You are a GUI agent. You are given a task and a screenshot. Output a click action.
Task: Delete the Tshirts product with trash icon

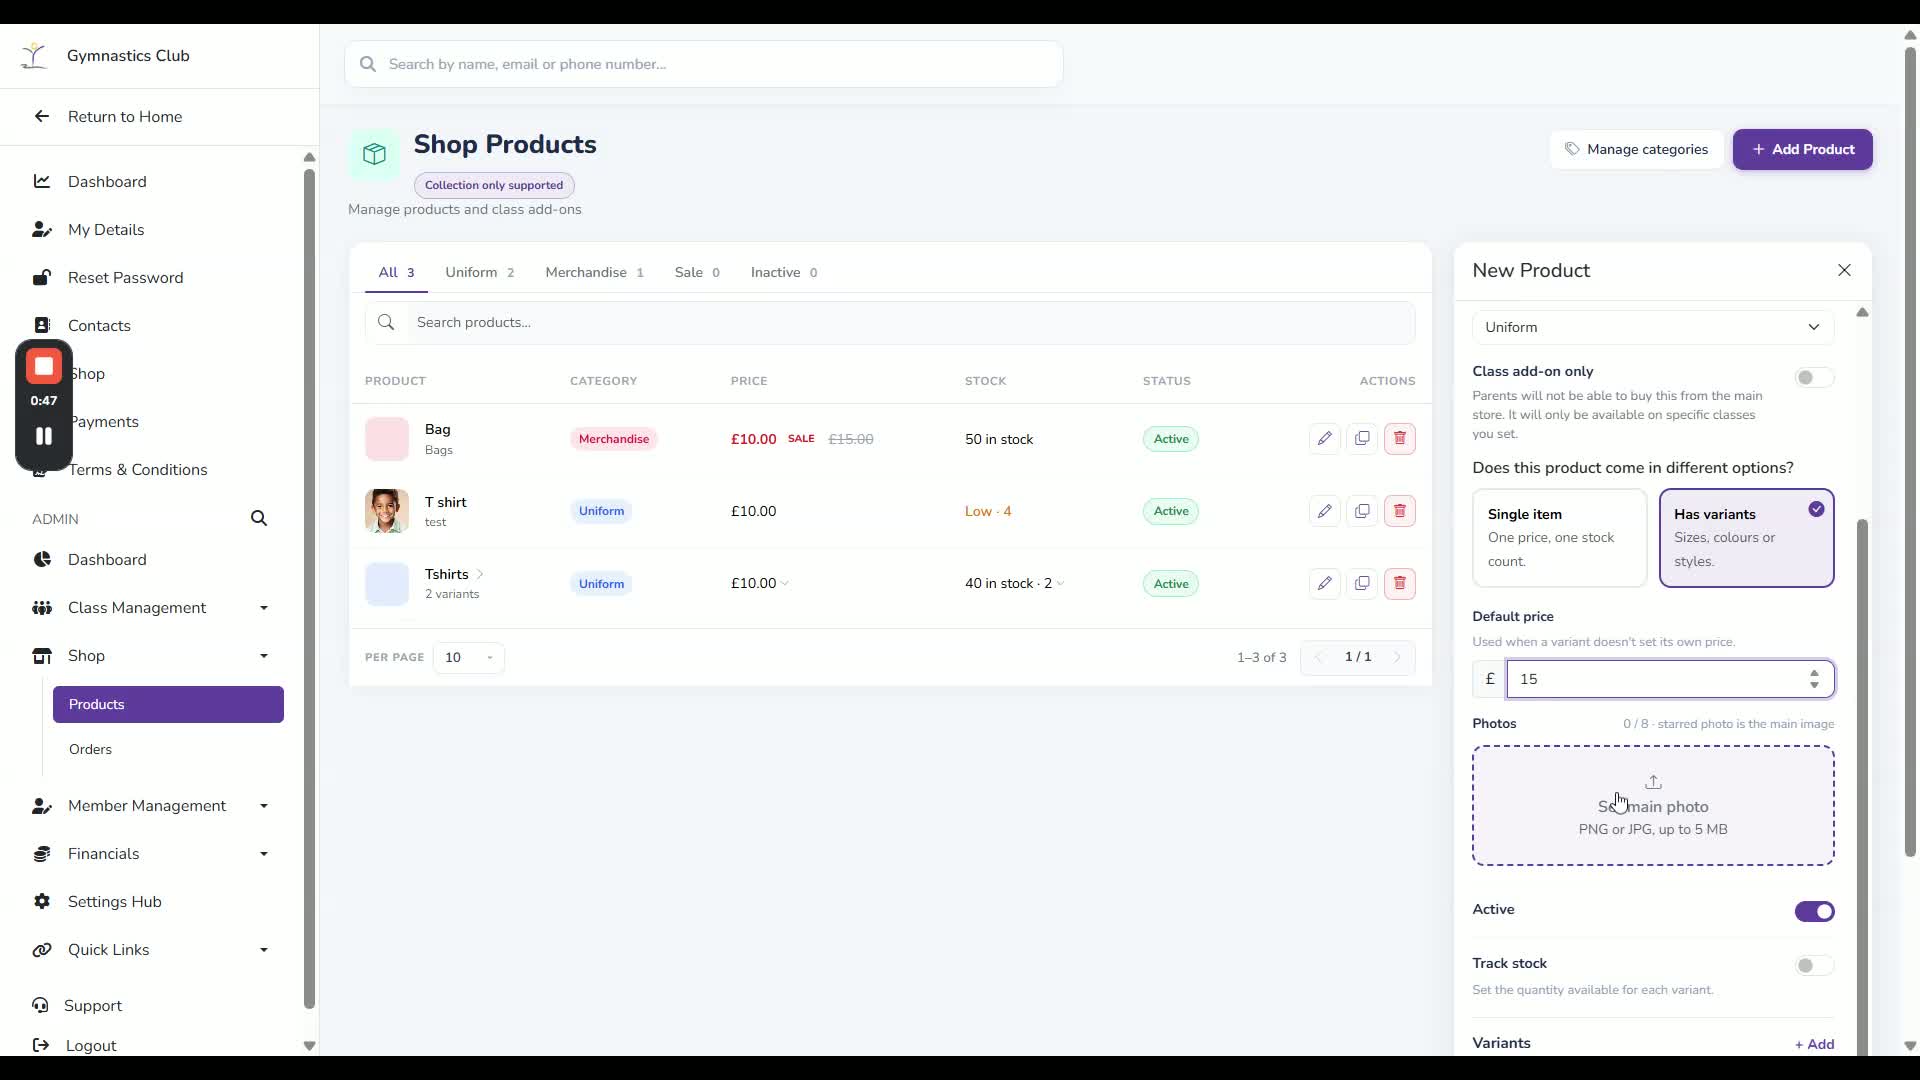[1400, 584]
